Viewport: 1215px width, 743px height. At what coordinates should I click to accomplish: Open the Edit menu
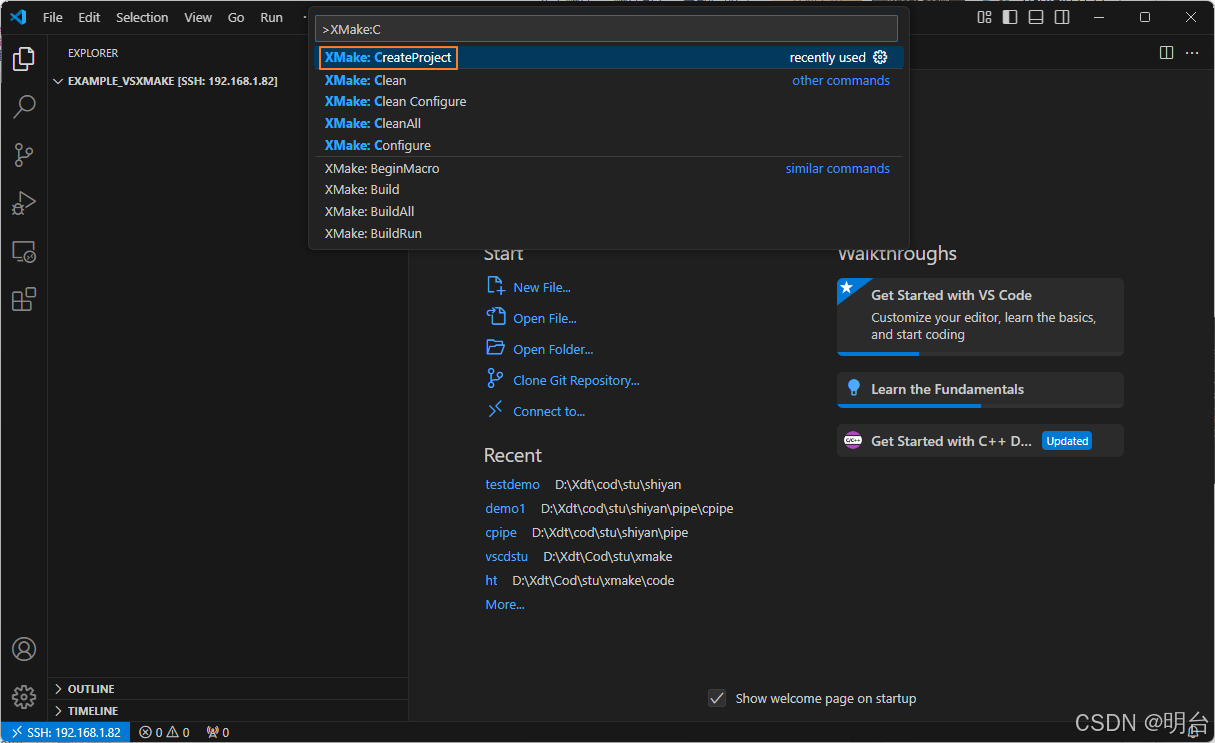[89, 17]
